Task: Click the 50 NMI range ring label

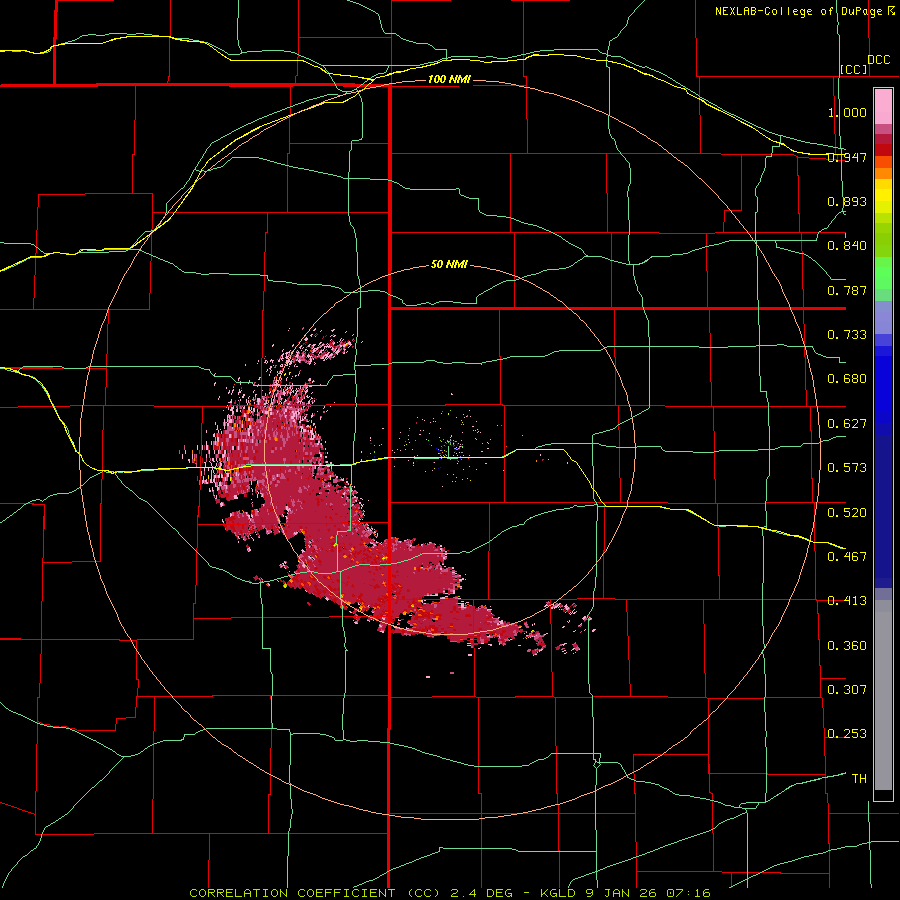Action: click(449, 264)
